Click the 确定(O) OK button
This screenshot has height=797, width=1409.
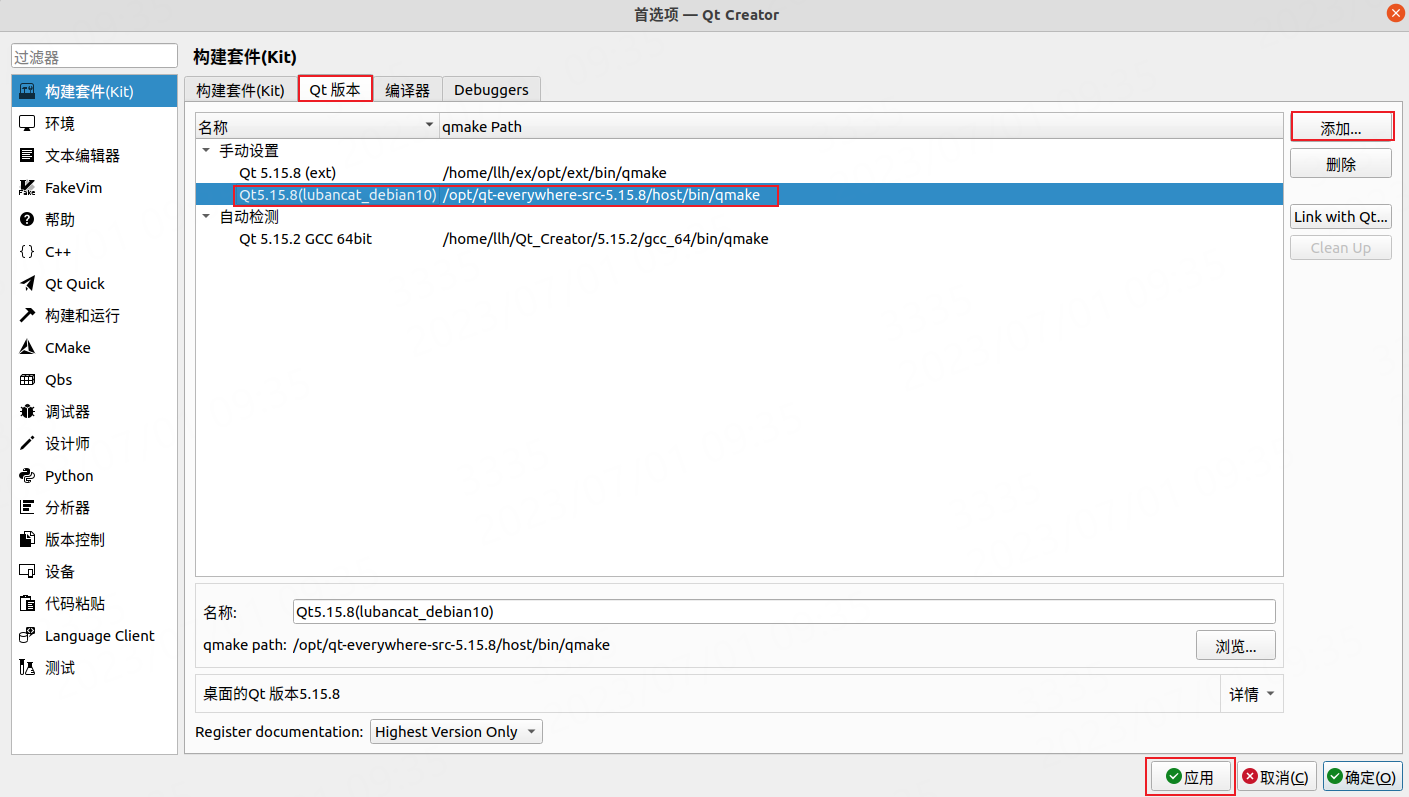point(1362,777)
